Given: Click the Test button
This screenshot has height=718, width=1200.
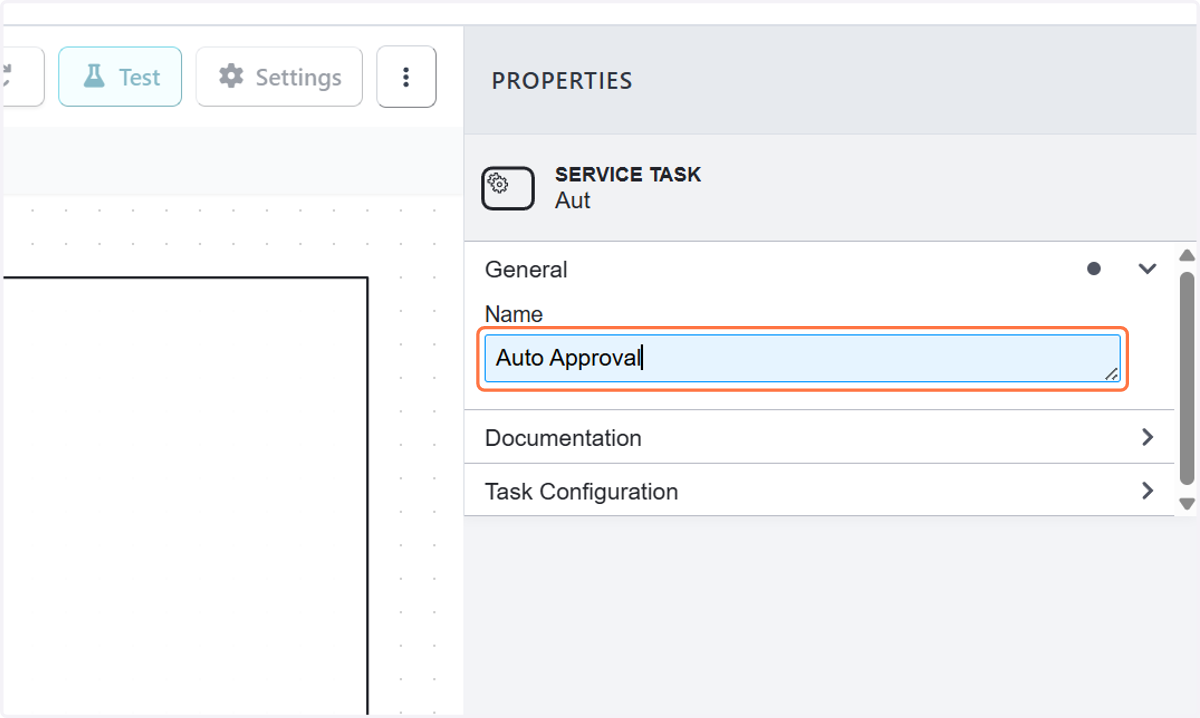Looking at the screenshot, I should click(x=120, y=77).
